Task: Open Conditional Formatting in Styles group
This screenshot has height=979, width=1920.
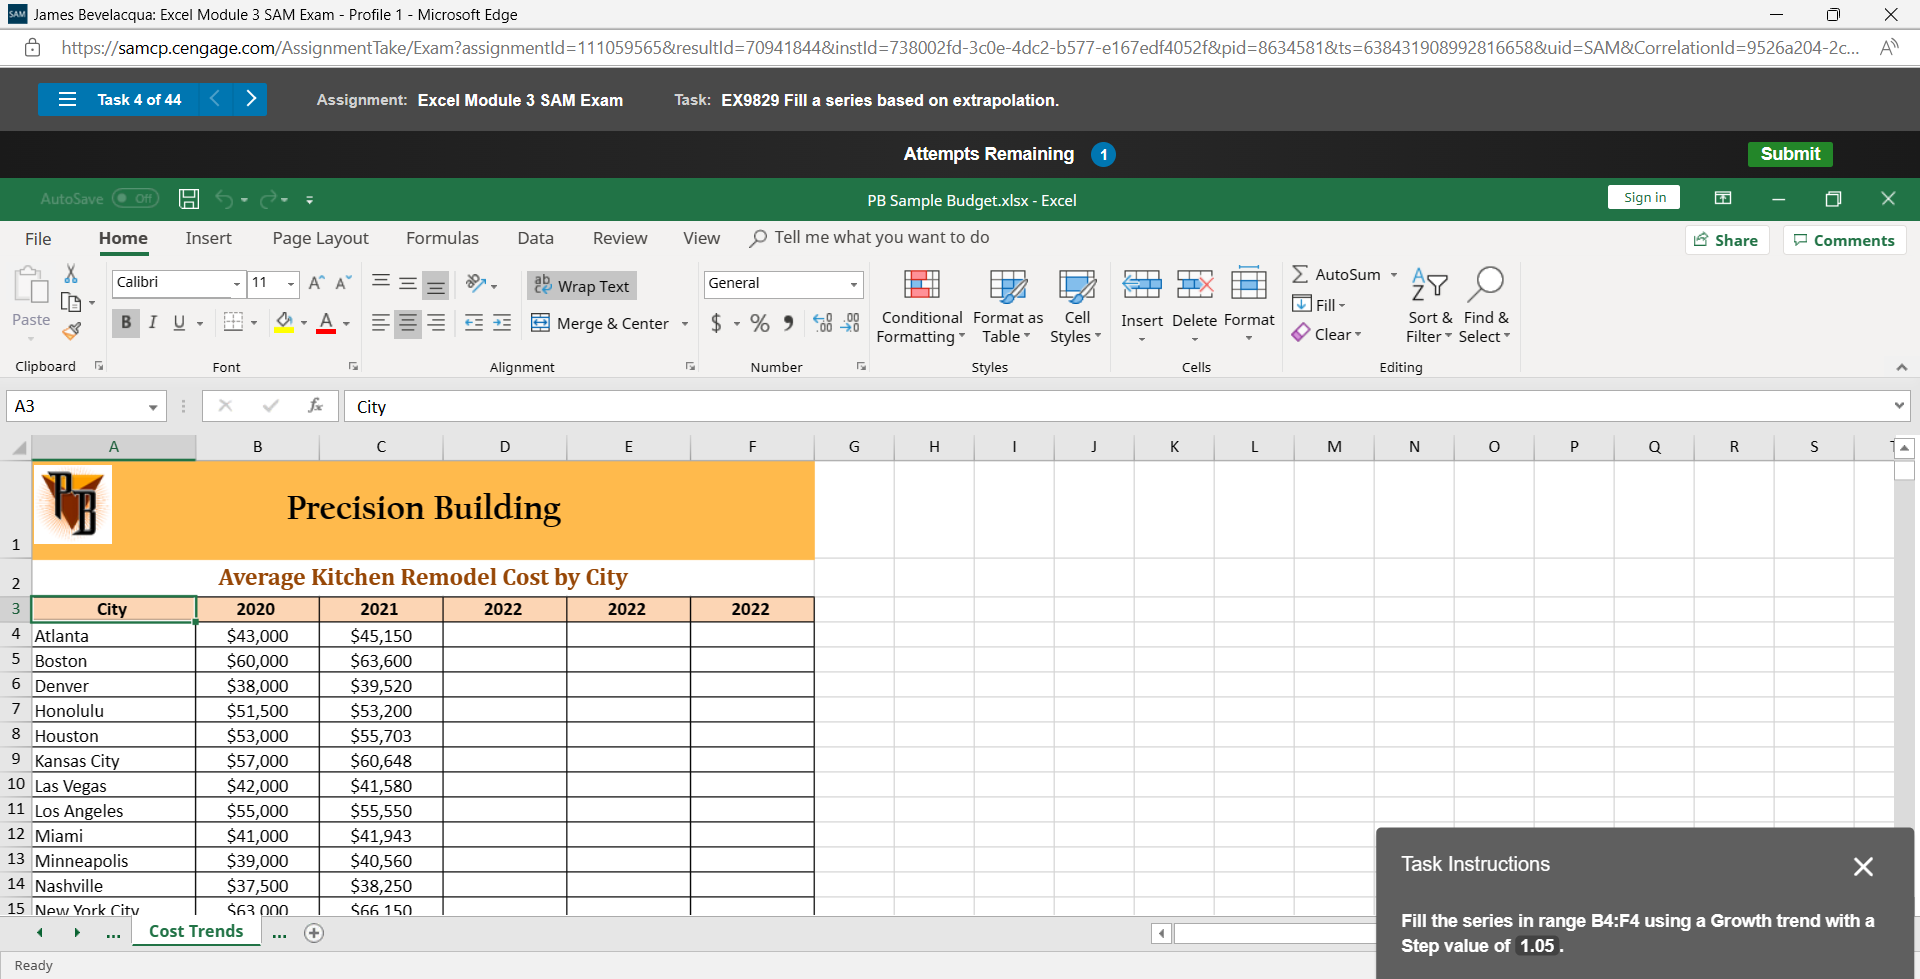Action: pyautogui.click(x=920, y=306)
